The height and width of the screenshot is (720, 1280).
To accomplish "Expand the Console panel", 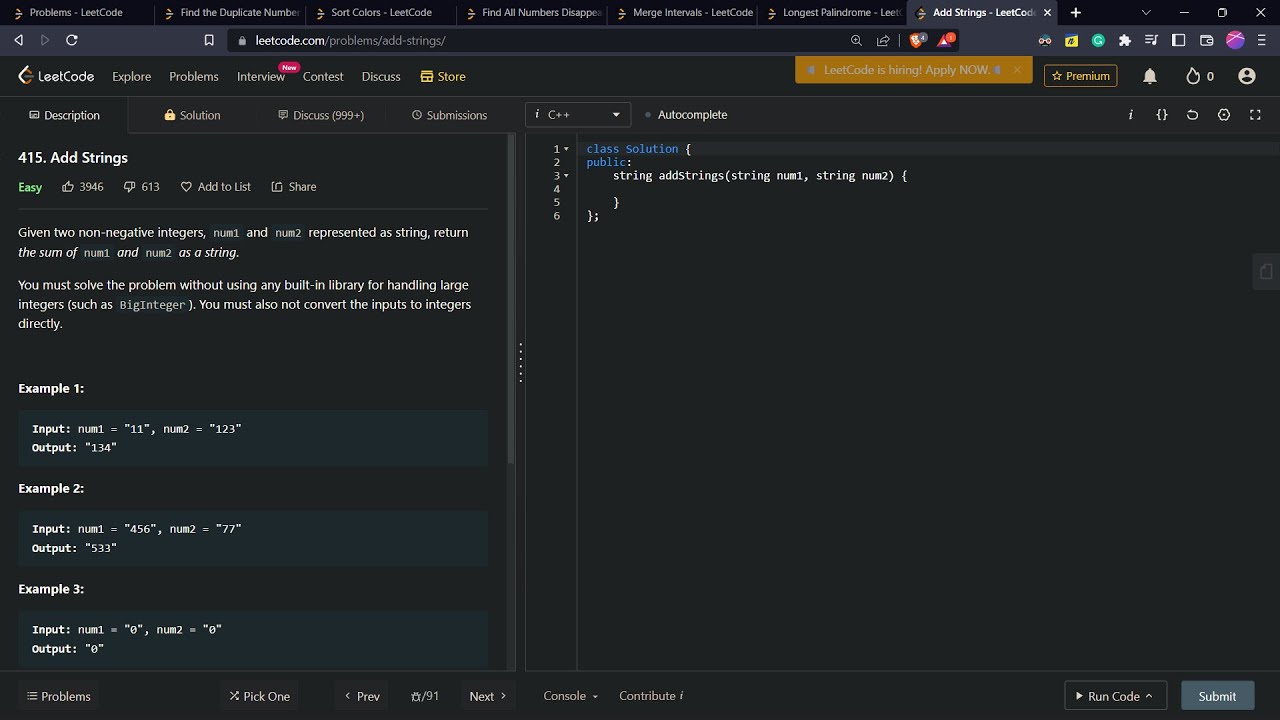I will click(x=570, y=696).
